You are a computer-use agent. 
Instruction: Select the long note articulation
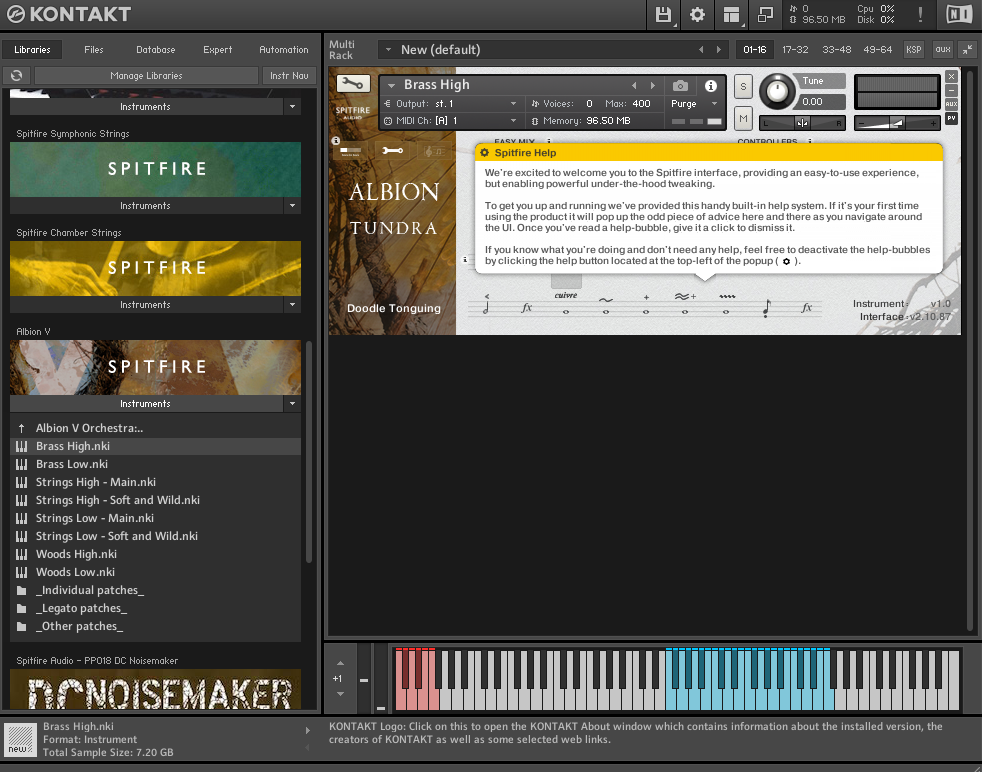487,305
